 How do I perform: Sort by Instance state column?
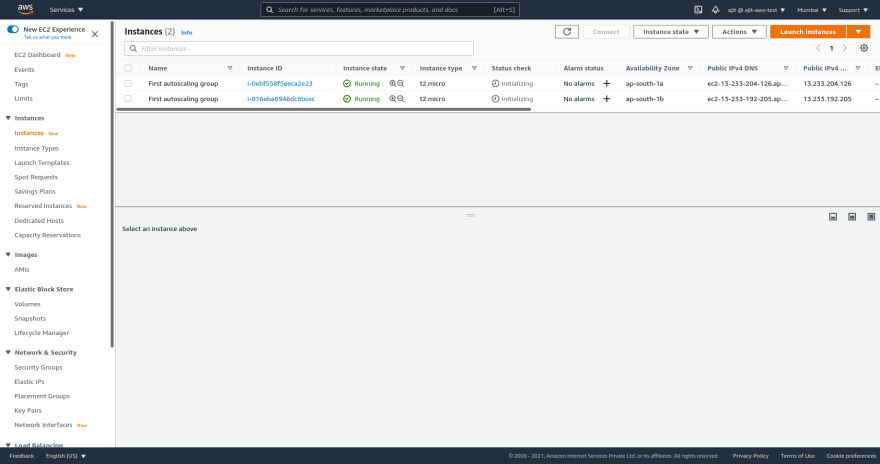coord(402,68)
